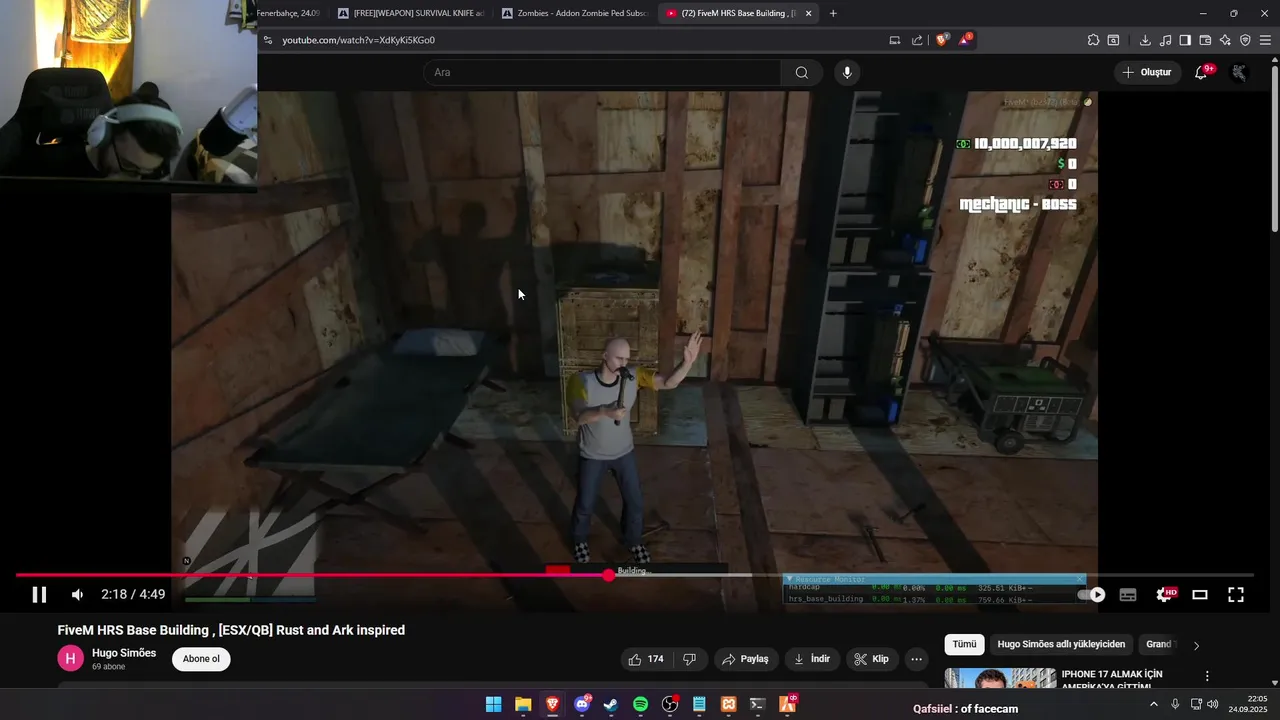Open Spotify from the taskbar

[x=640, y=705]
